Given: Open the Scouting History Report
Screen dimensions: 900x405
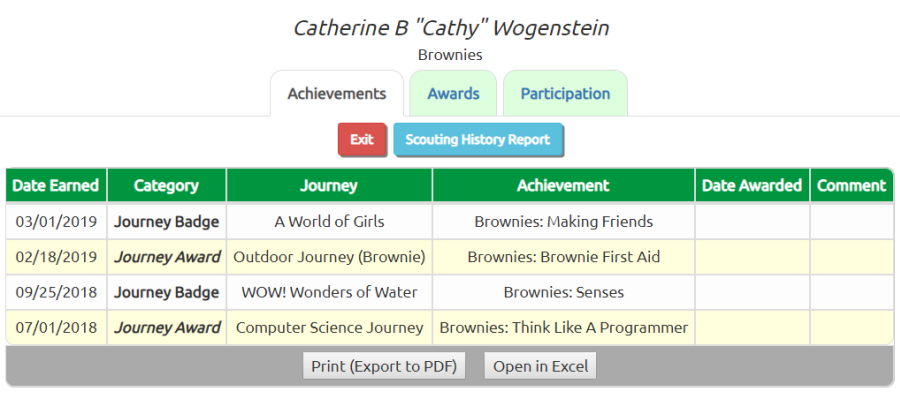Looking at the screenshot, I should click(x=478, y=139).
